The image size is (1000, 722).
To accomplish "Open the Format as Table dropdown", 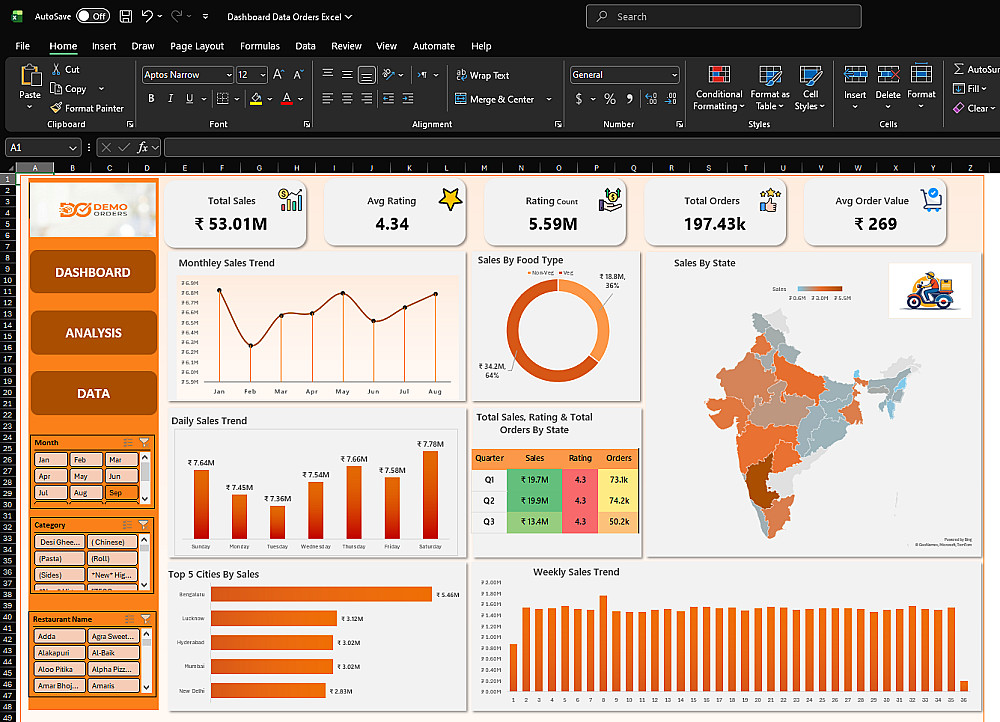I will (x=770, y=88).
